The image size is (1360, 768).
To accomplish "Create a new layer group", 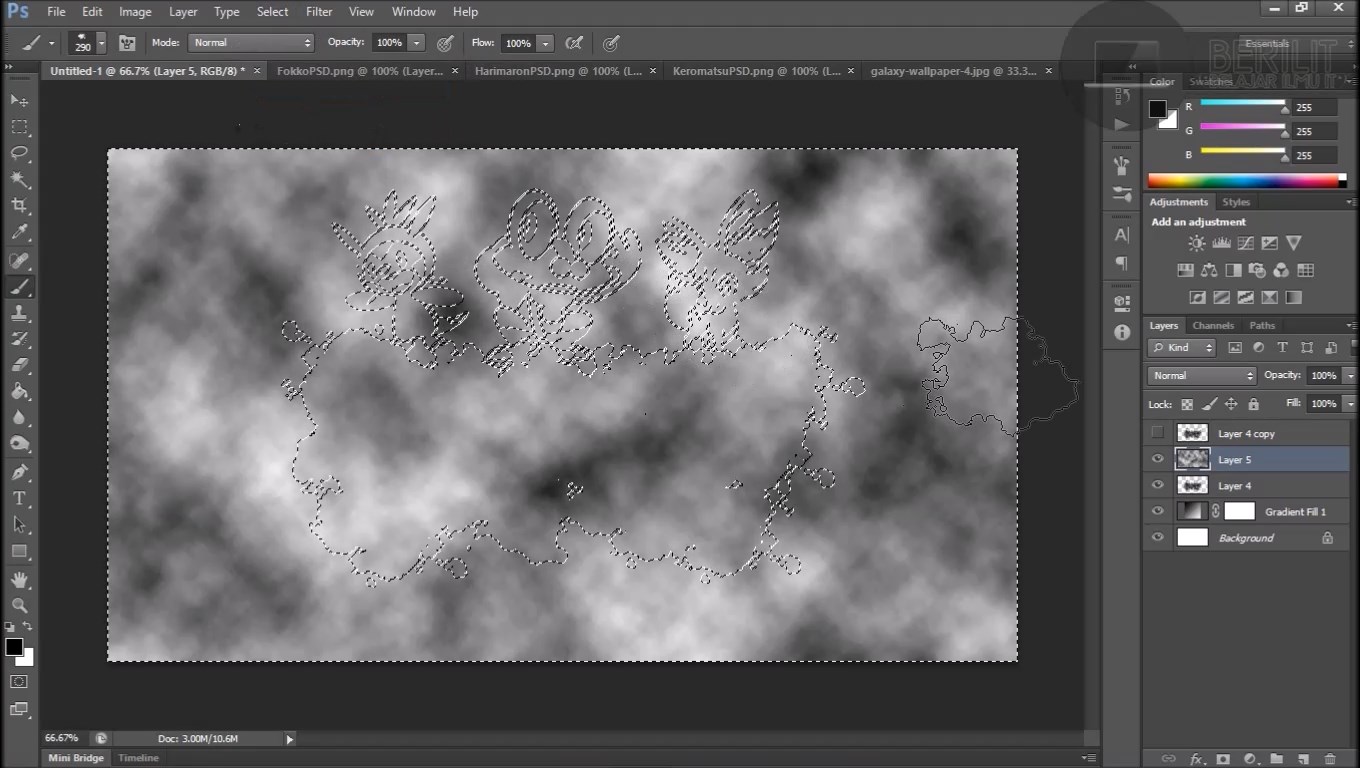I will (x=1277, y=759).
